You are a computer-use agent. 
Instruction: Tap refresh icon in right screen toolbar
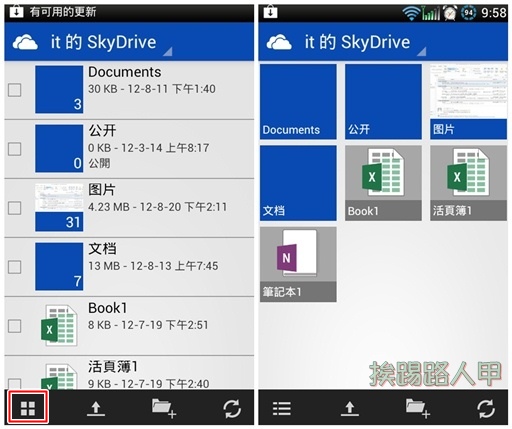point(486,409)
